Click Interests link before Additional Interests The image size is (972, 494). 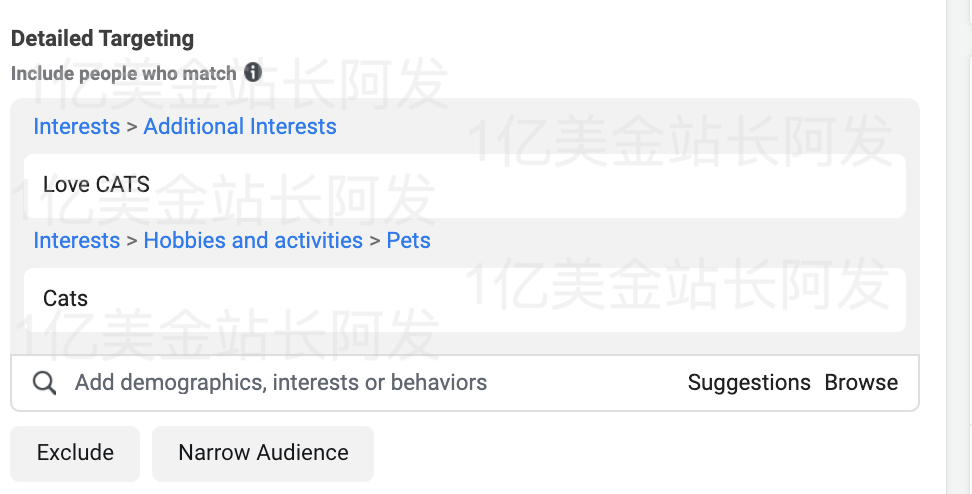tap(76, 127)
